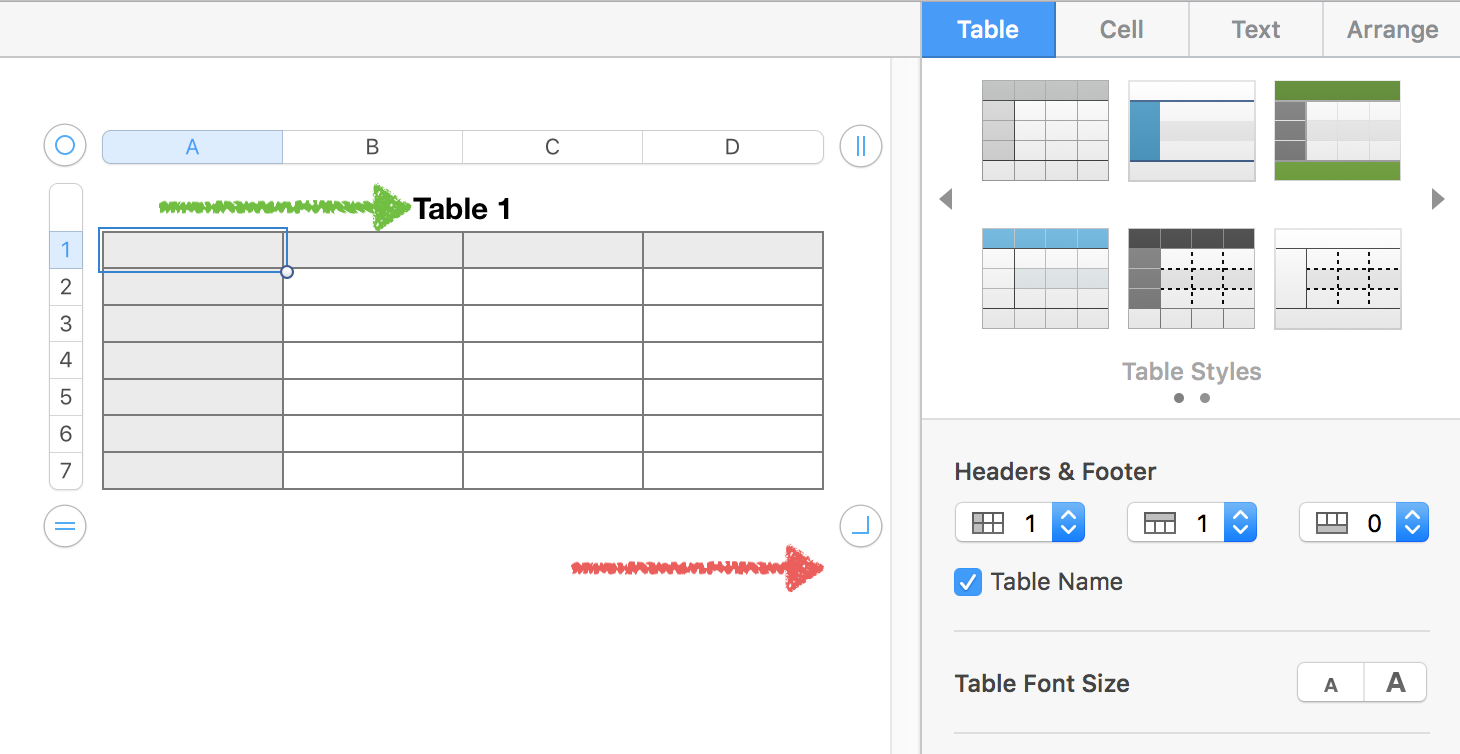Apply the green header table style
This screenshot has height=754, width=1460.
(1337, 131)
